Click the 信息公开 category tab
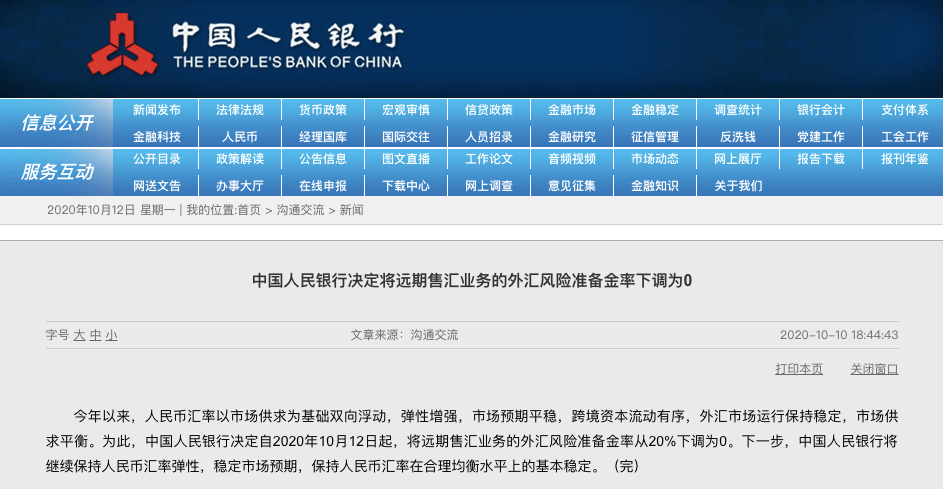The width and height of the screenshot is (943, 489). (x=57, y=123)
